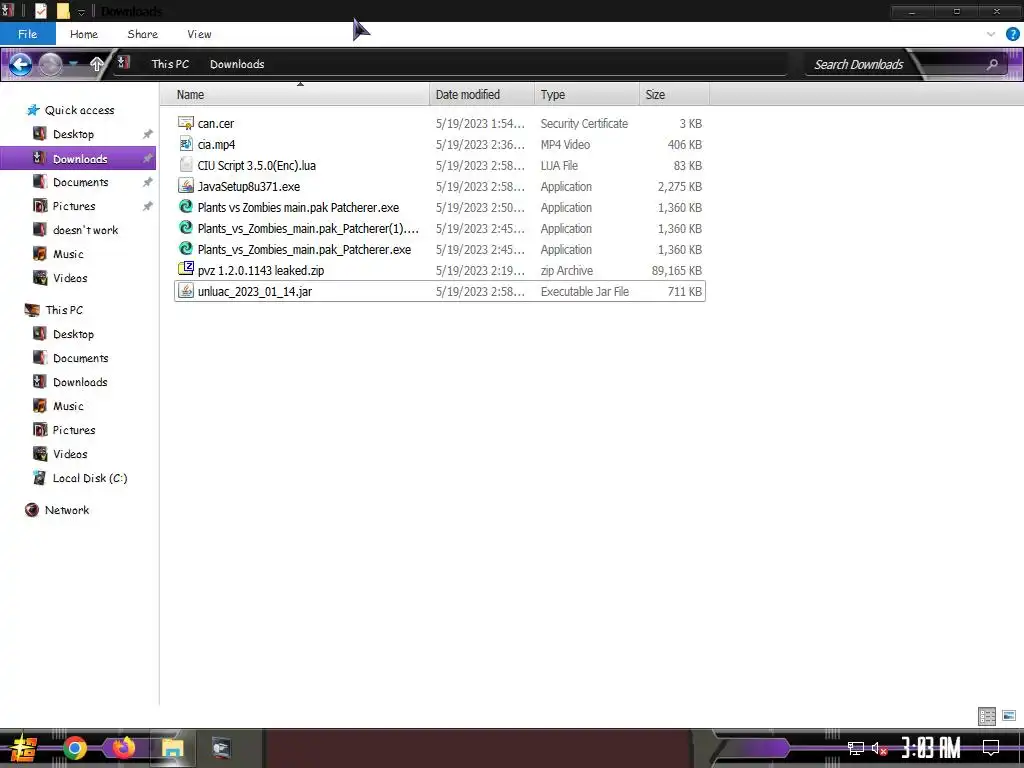Image resolution: width=1024 pixels, height=768 pixels.
Task: Open the File ribbon tab
Action: (x=27, y=34)
